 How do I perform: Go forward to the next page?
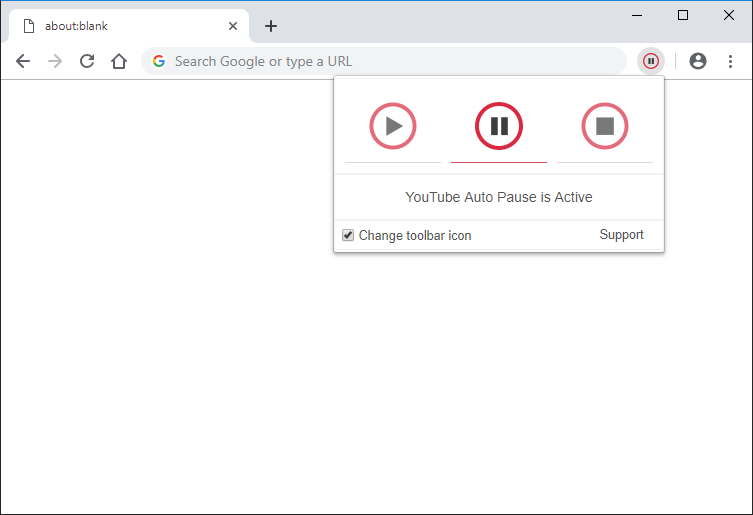coord(55,61)
